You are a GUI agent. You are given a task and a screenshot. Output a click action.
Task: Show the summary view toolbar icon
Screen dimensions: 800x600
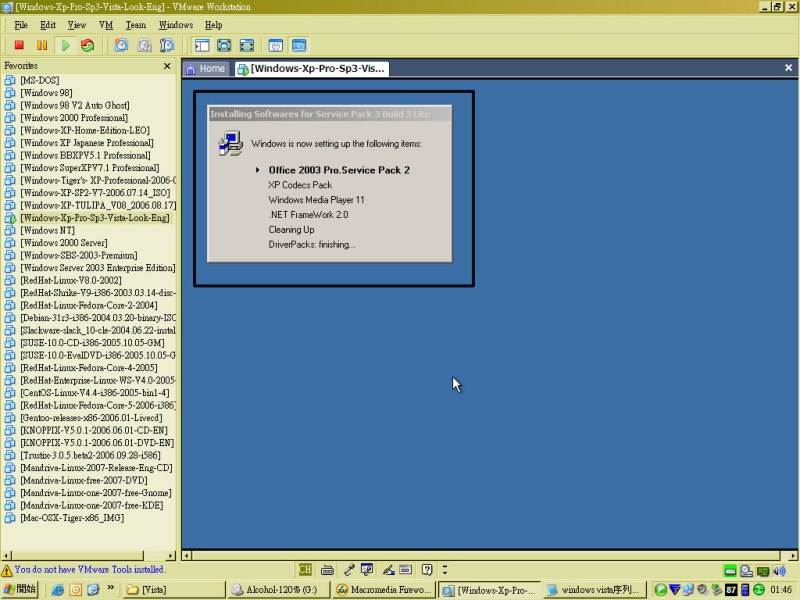276,45
